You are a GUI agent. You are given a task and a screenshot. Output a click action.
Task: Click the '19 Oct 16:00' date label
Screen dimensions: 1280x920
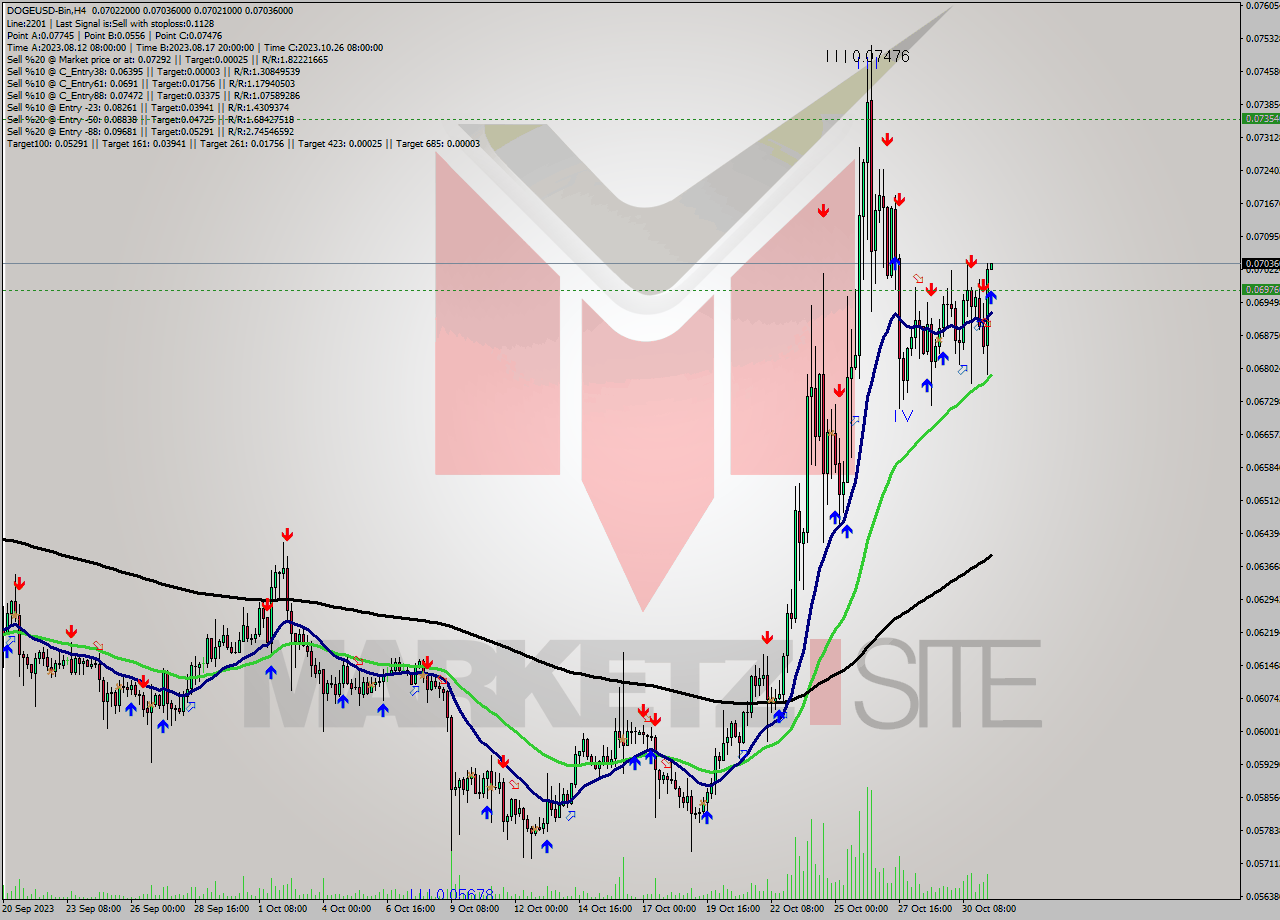point(733,909)
